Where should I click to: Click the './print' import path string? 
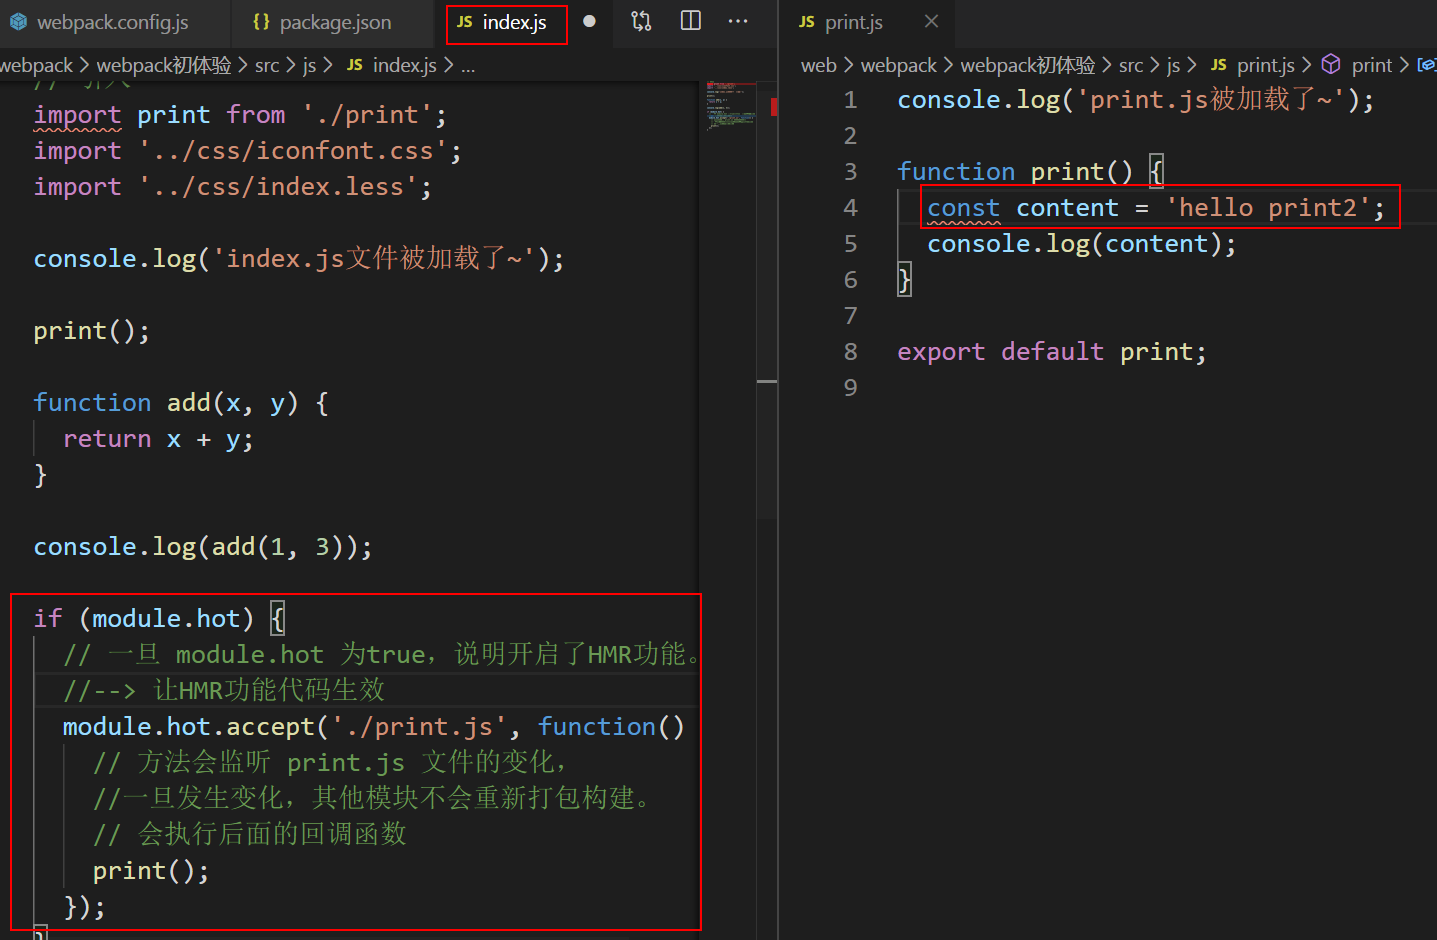tap(367, 115)
